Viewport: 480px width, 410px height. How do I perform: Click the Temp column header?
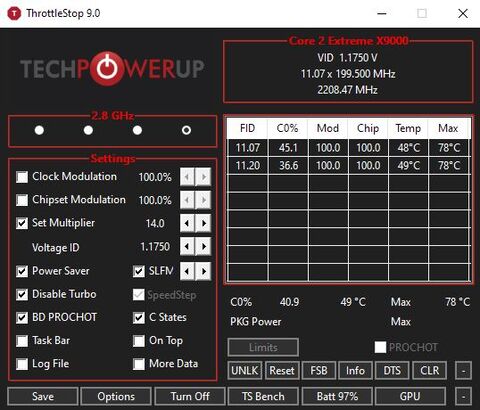coord(408,128)
